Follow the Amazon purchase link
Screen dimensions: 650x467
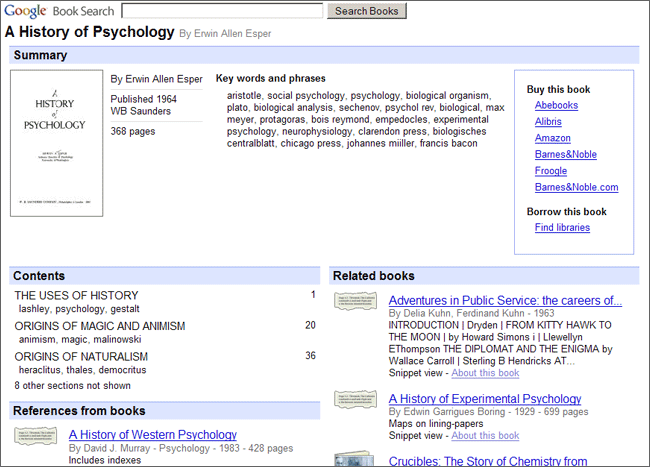click(553, 138)
